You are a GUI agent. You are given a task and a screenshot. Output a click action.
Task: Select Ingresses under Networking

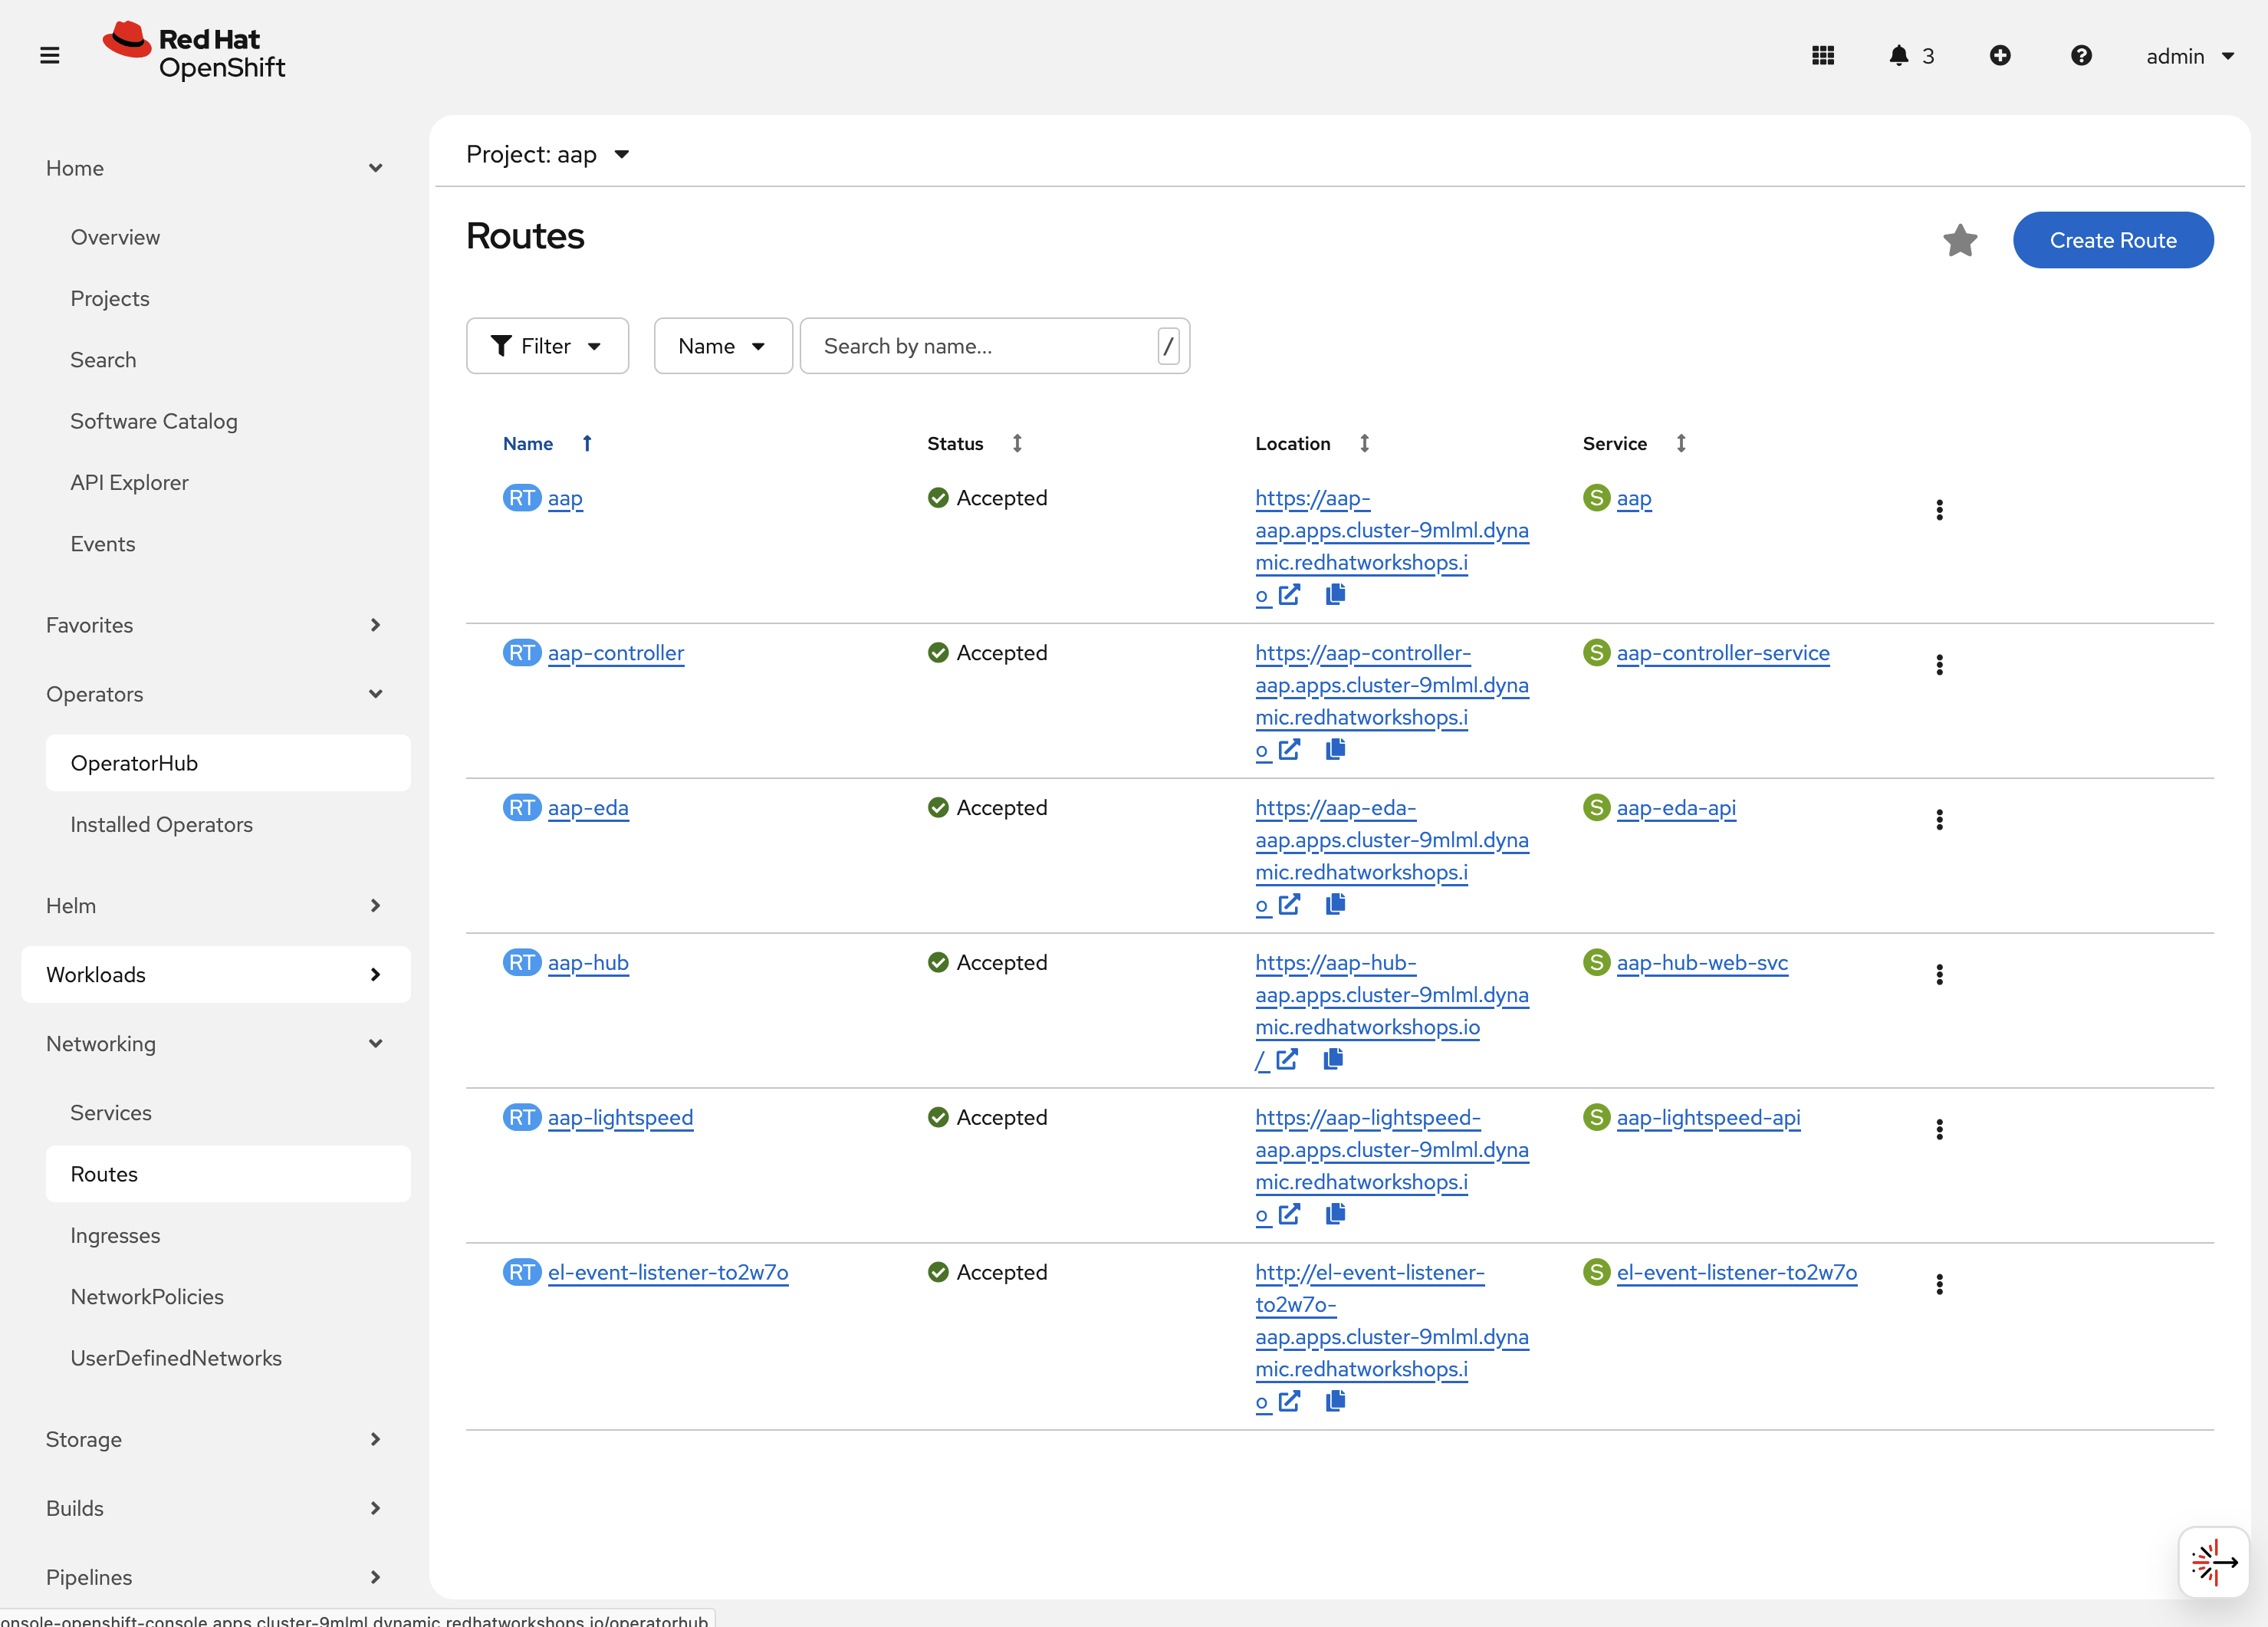pos(115,1235)
